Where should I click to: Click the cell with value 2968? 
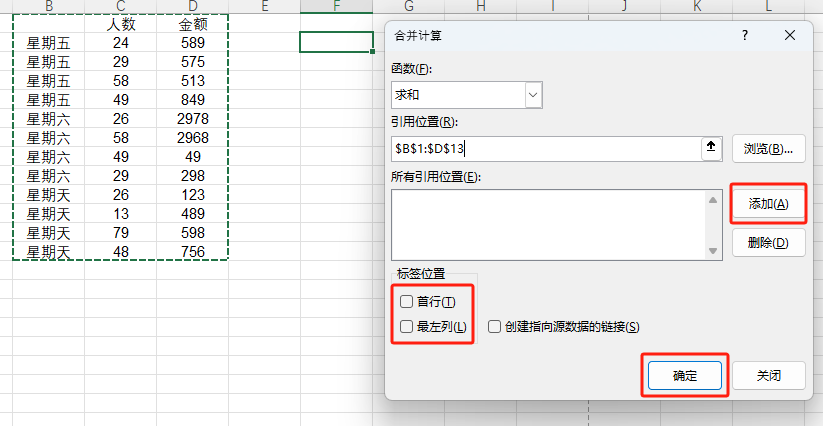point(193,137)
